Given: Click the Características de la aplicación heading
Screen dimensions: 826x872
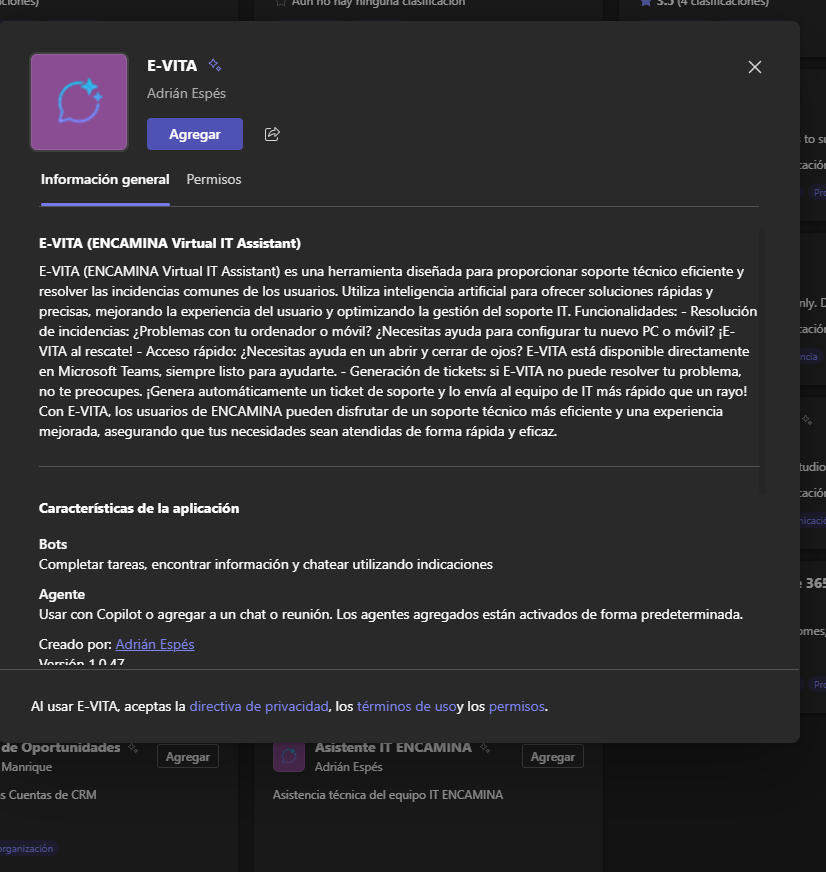Looking at the screenshot, I should click(139, 508).
